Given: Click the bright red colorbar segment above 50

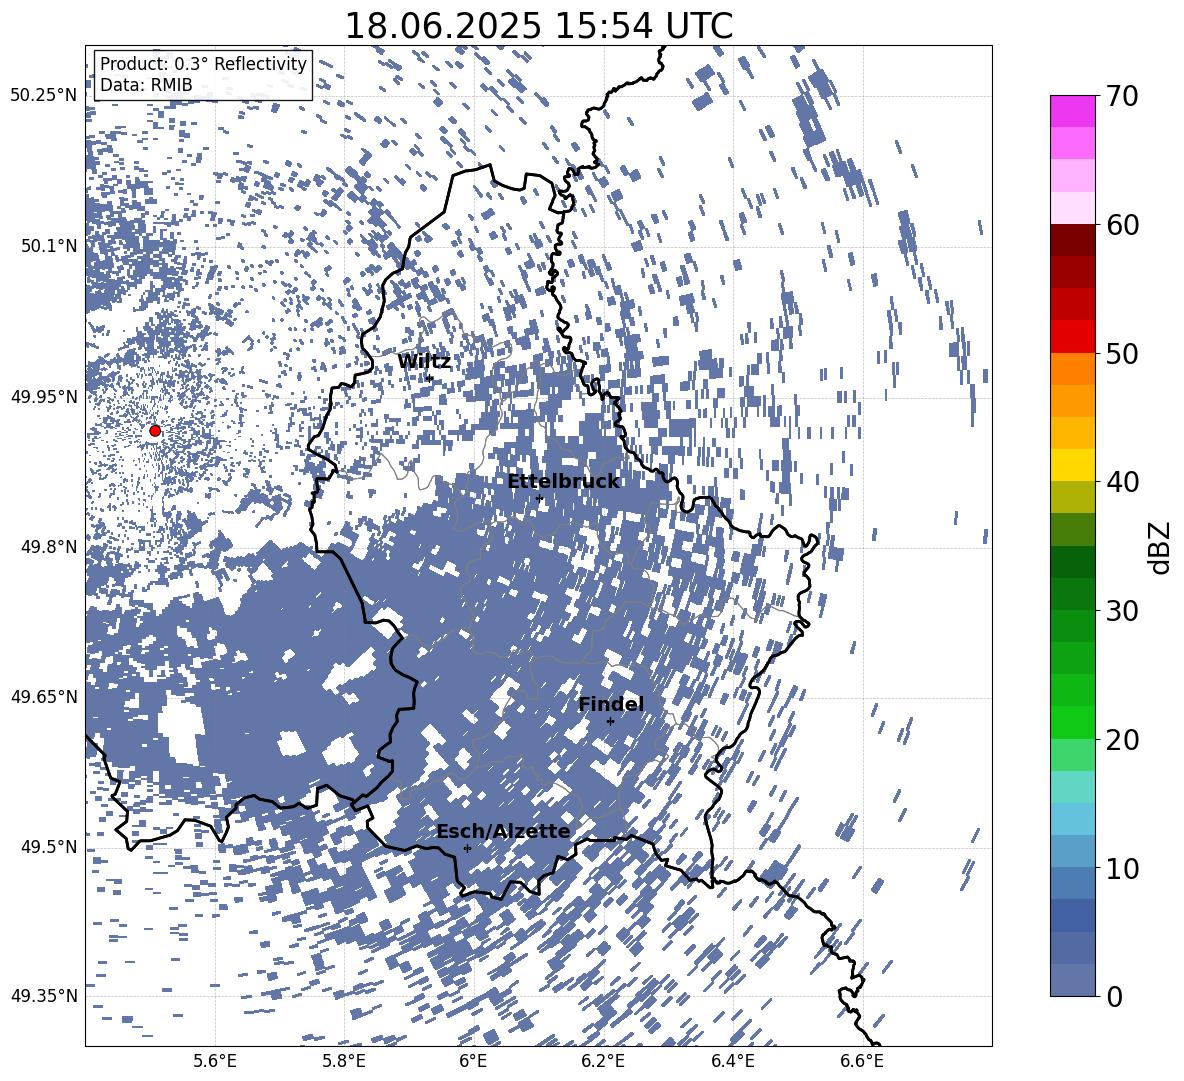Looking at the screenshot, I should pyautogui.click(x=1072, y=337).
